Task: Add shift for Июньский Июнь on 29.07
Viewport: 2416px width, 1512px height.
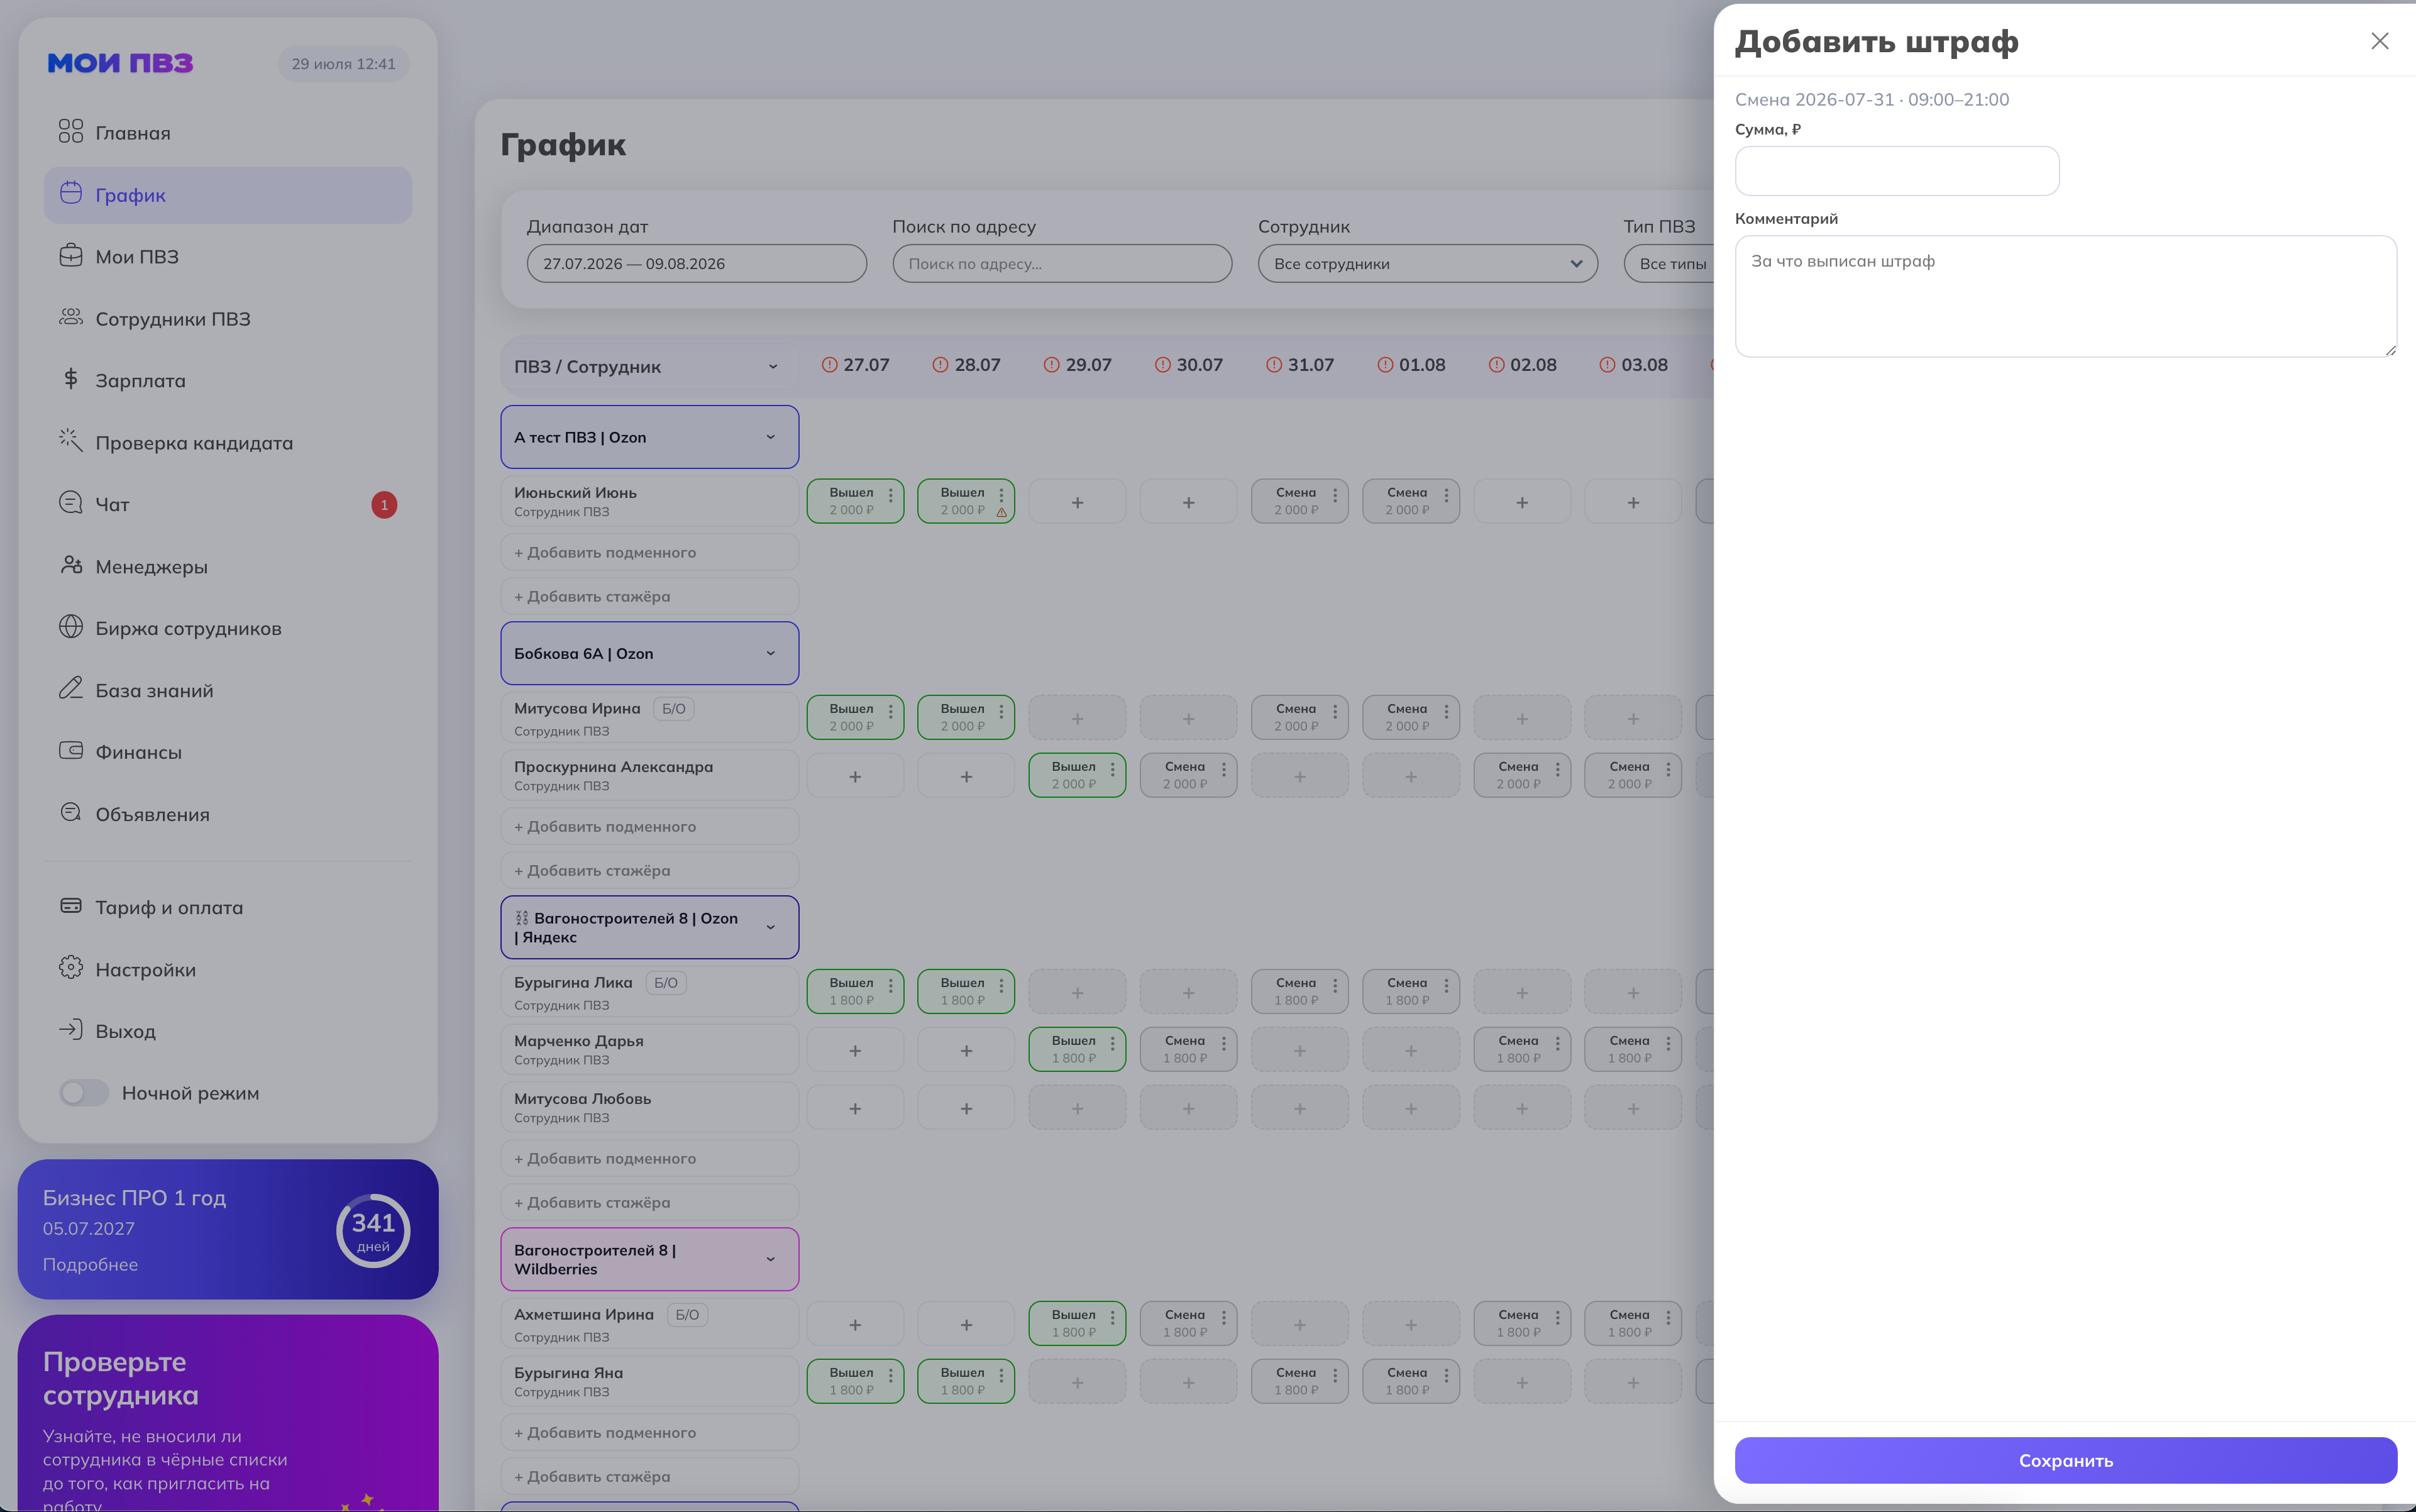Action: tap(1077, 502)
